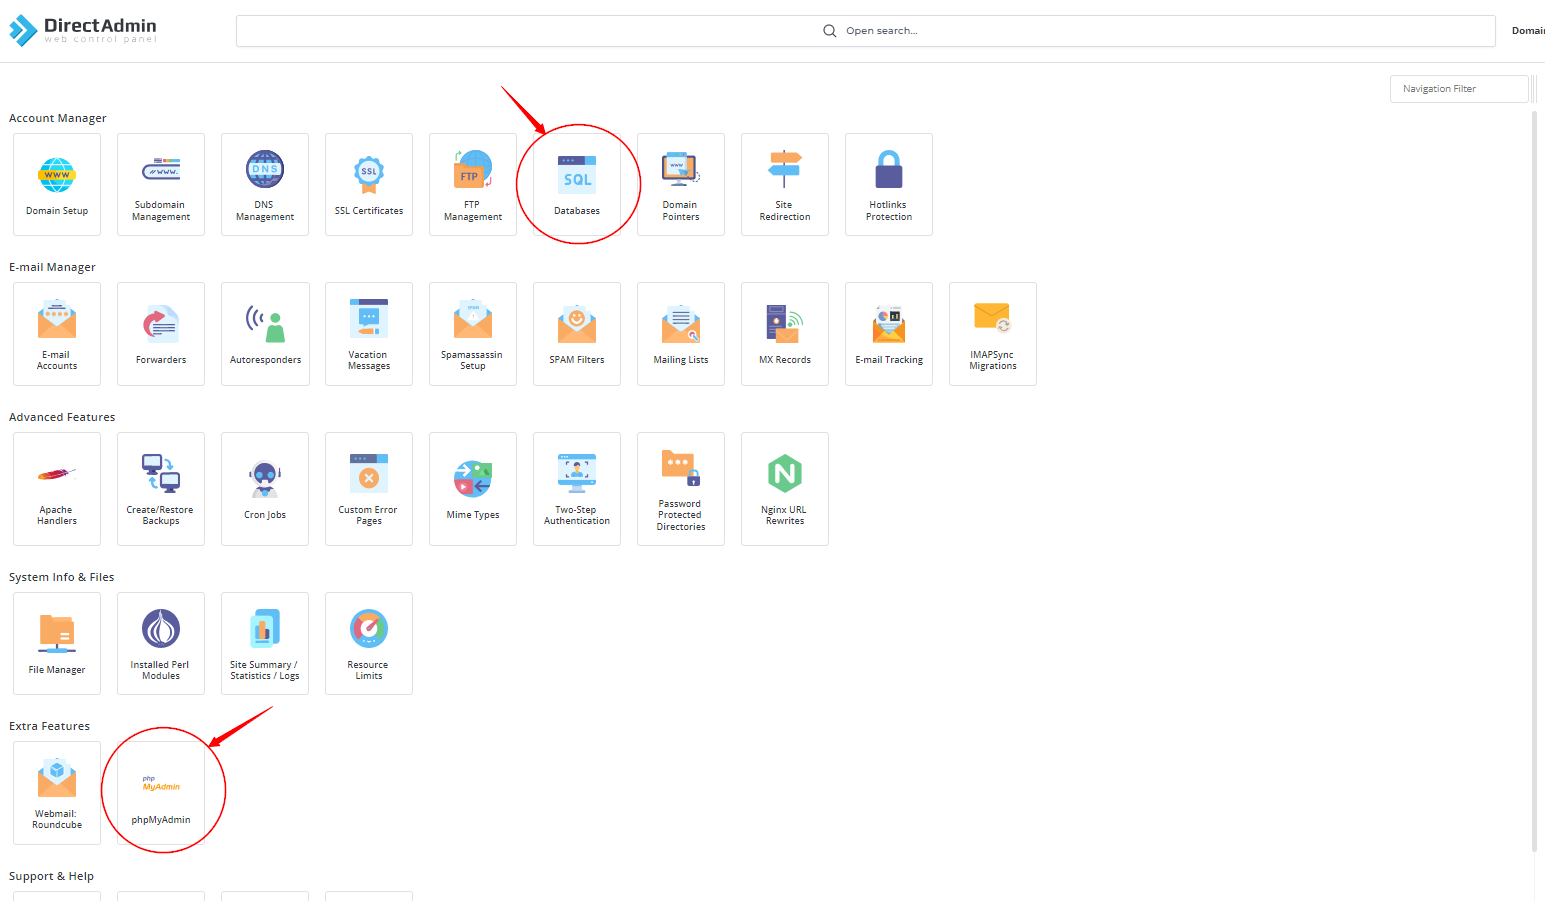The height and width of the screenshot is (901, 1545).
Task: Click the page vertical scrollbar
Action: [x=1535, y=480]
